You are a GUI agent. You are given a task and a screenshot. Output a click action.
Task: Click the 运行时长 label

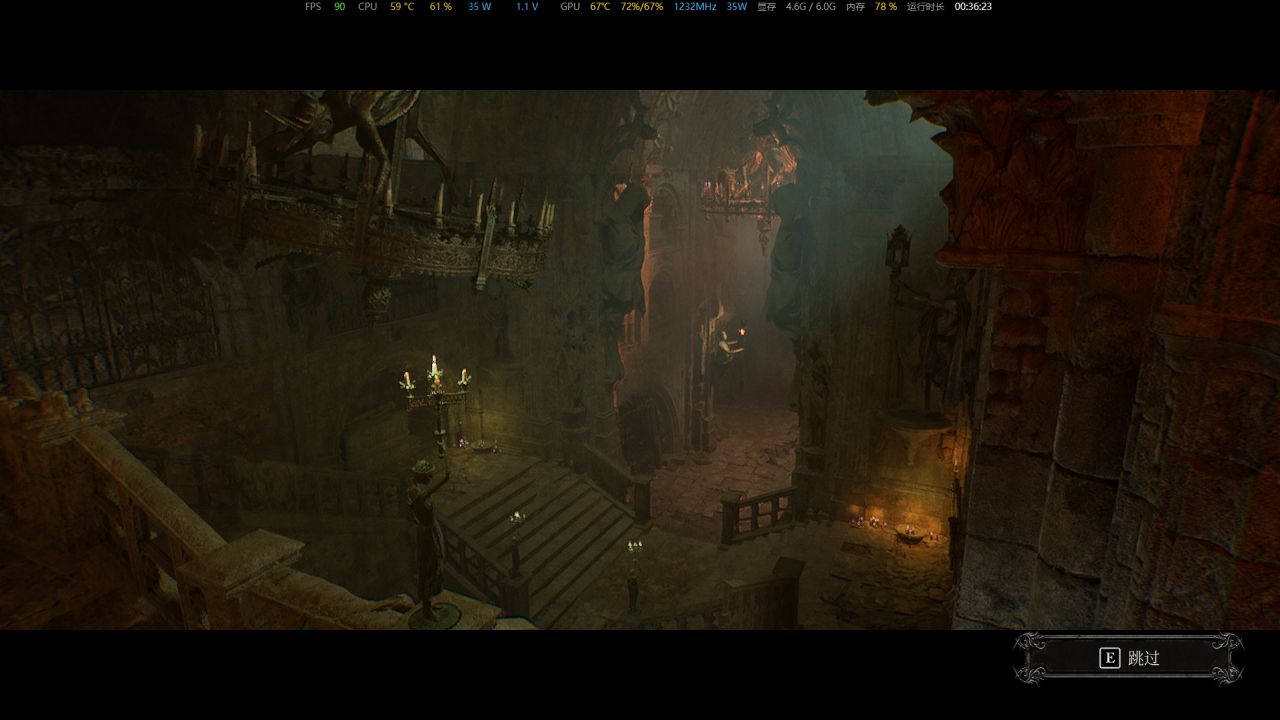[926, 7]
